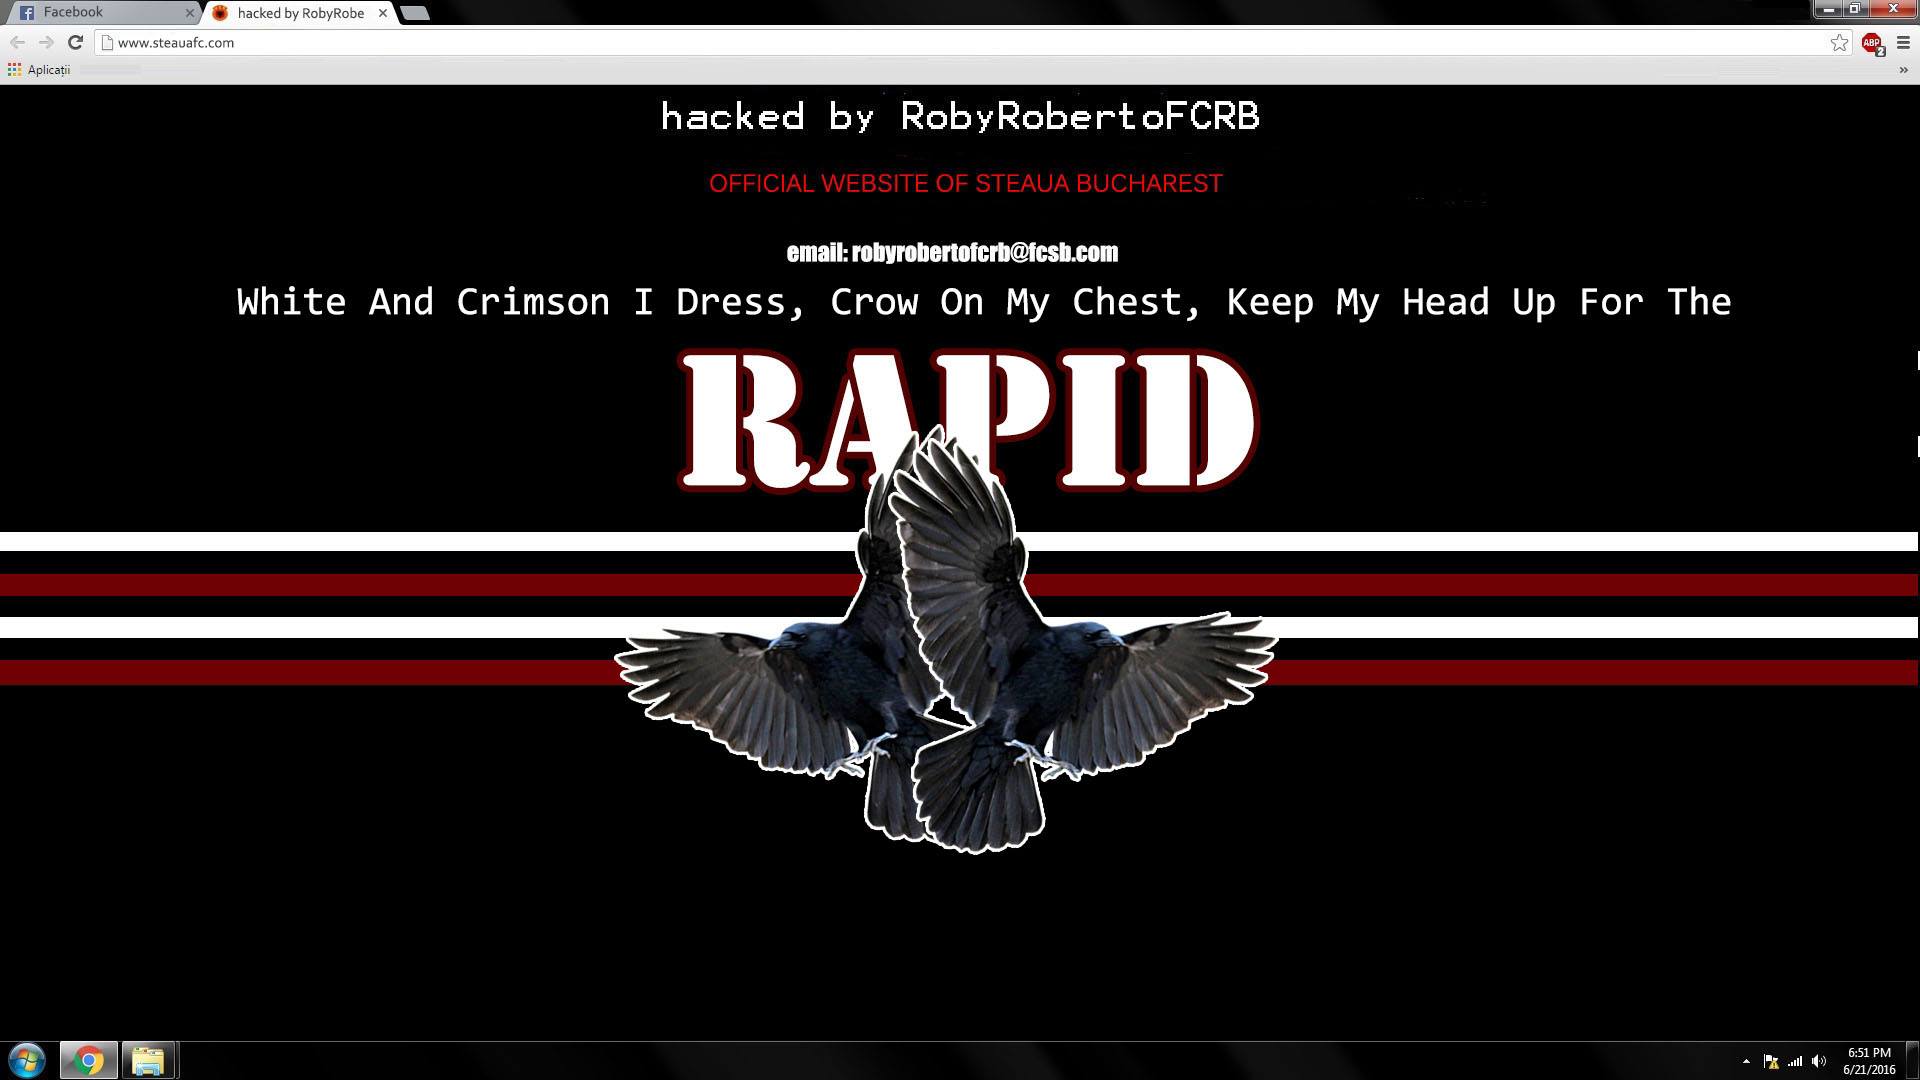Open the volume speaker control
Image resolution: width=1920 pixels, height=1080 pixels.
pyautogui.click(x=1819, y=1061)
